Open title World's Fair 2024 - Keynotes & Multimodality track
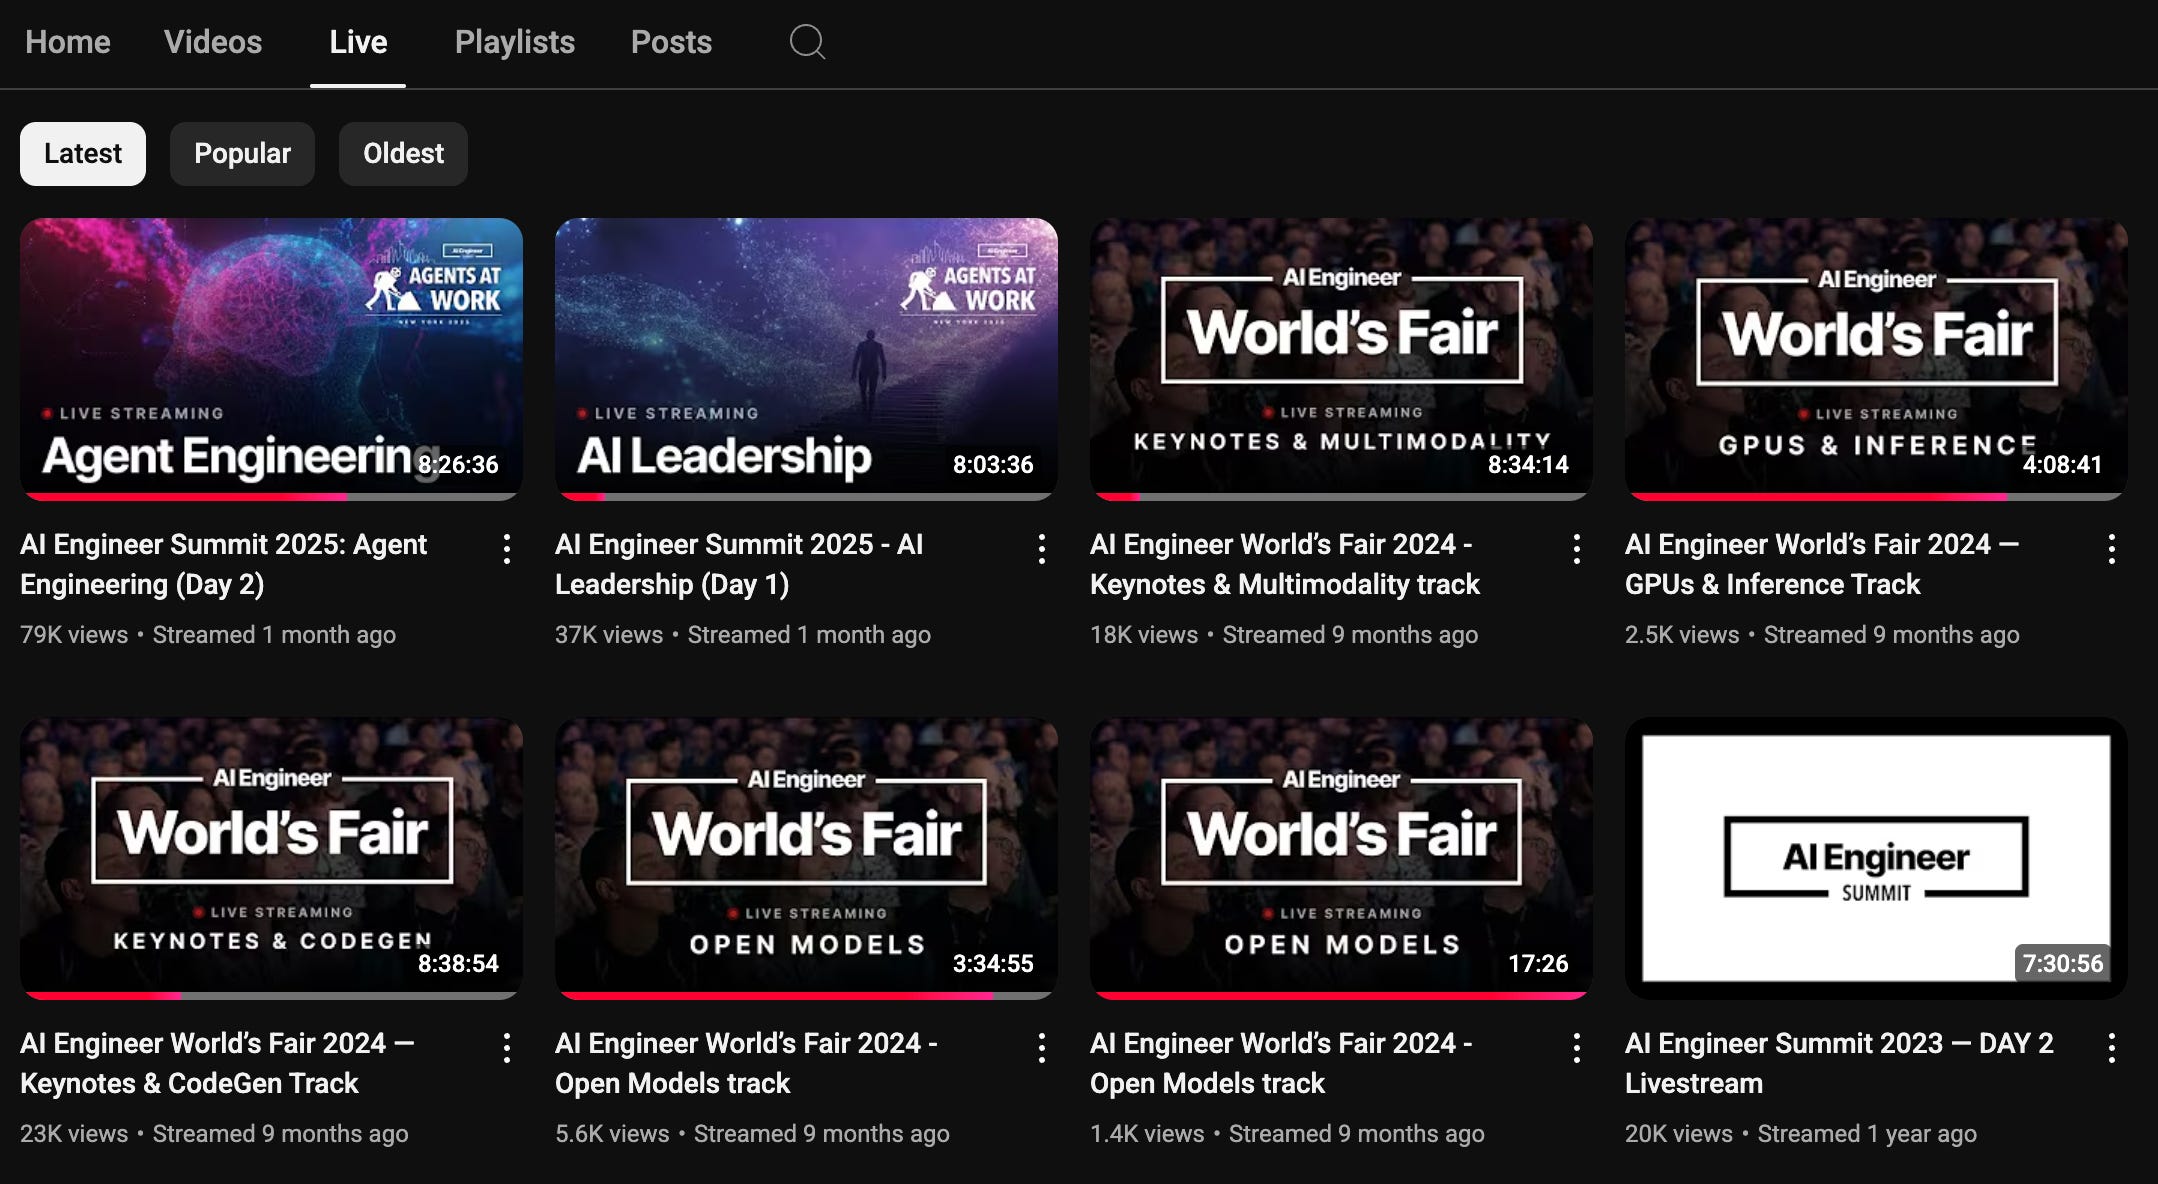This screenshot has width=2158, height=1184. click(x=1285, y=564)
